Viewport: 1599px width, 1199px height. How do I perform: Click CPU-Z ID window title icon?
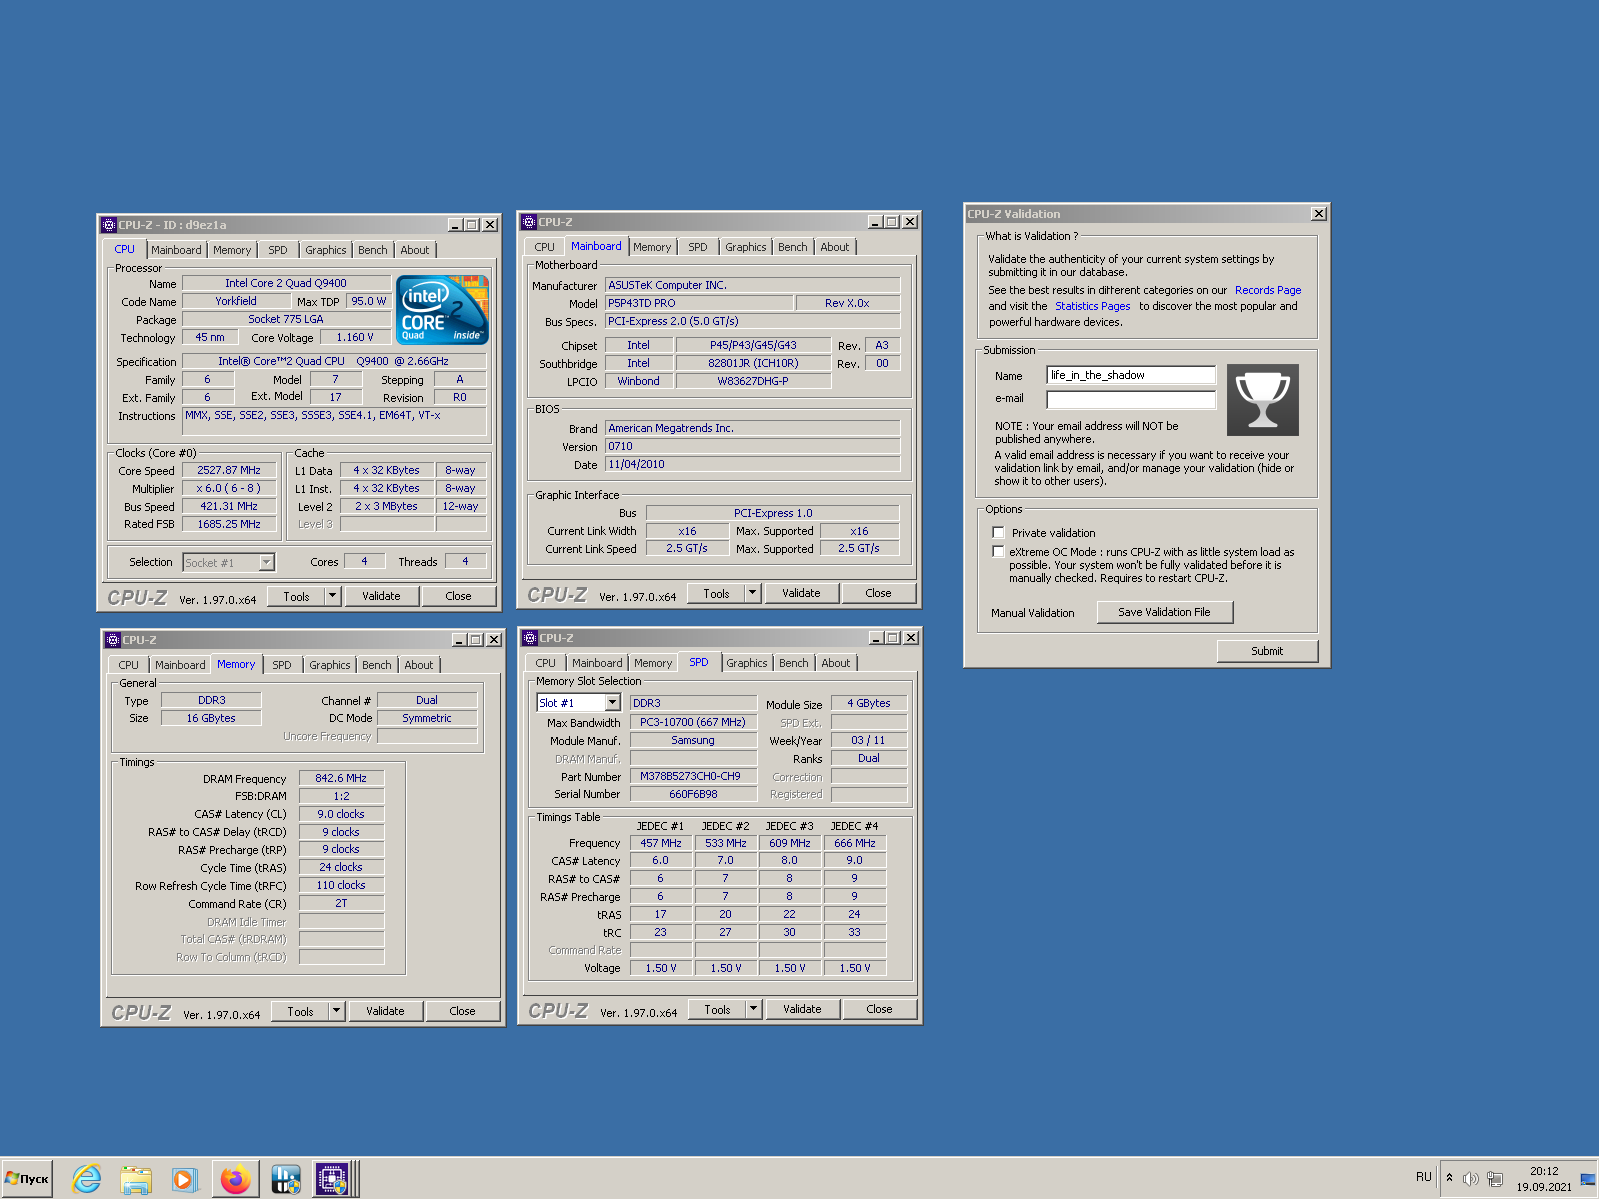pos(109,225)
